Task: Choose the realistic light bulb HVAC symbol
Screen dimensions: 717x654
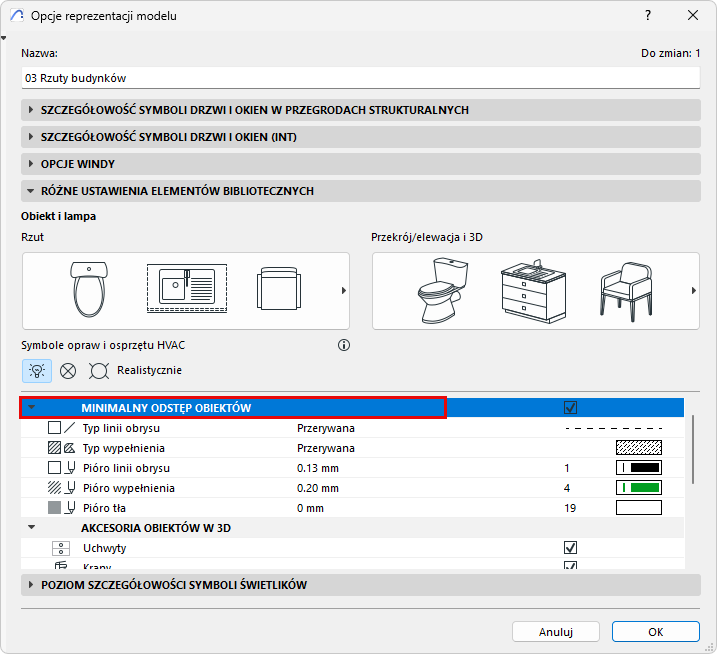Action: 37,370
